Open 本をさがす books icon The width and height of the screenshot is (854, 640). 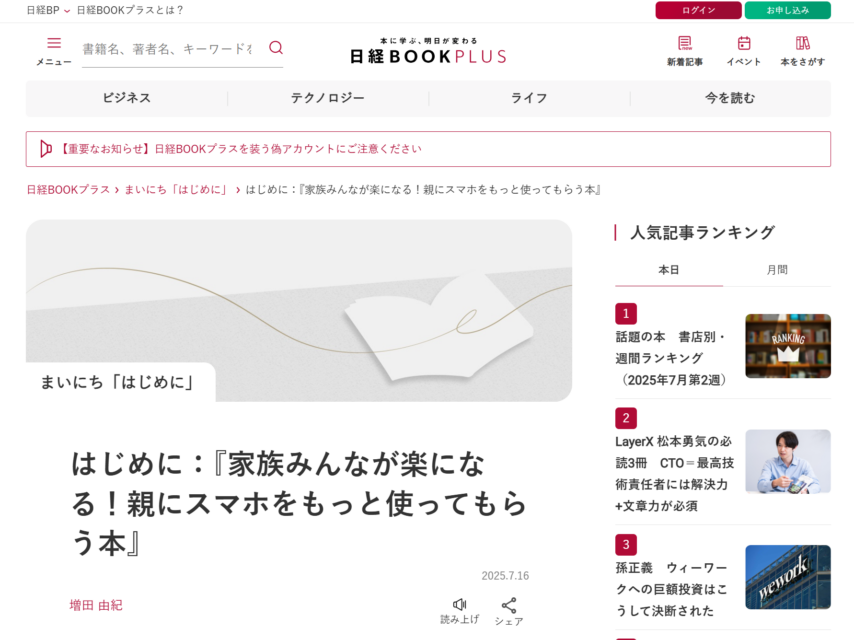pyautogui.click(x=803, y=43)
